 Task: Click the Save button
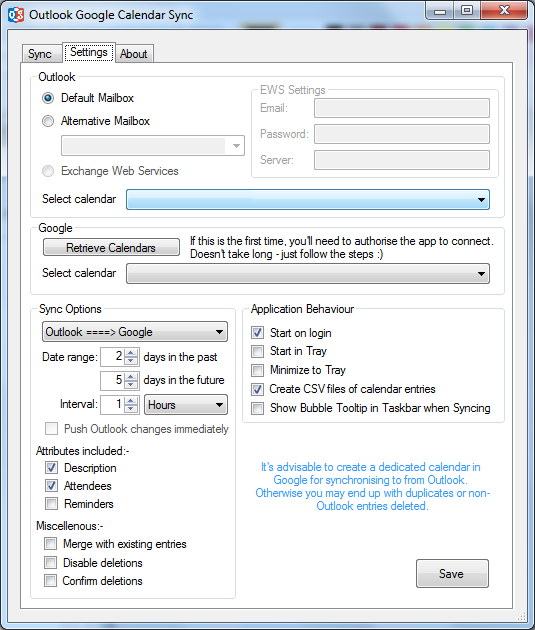click(452, 573)
